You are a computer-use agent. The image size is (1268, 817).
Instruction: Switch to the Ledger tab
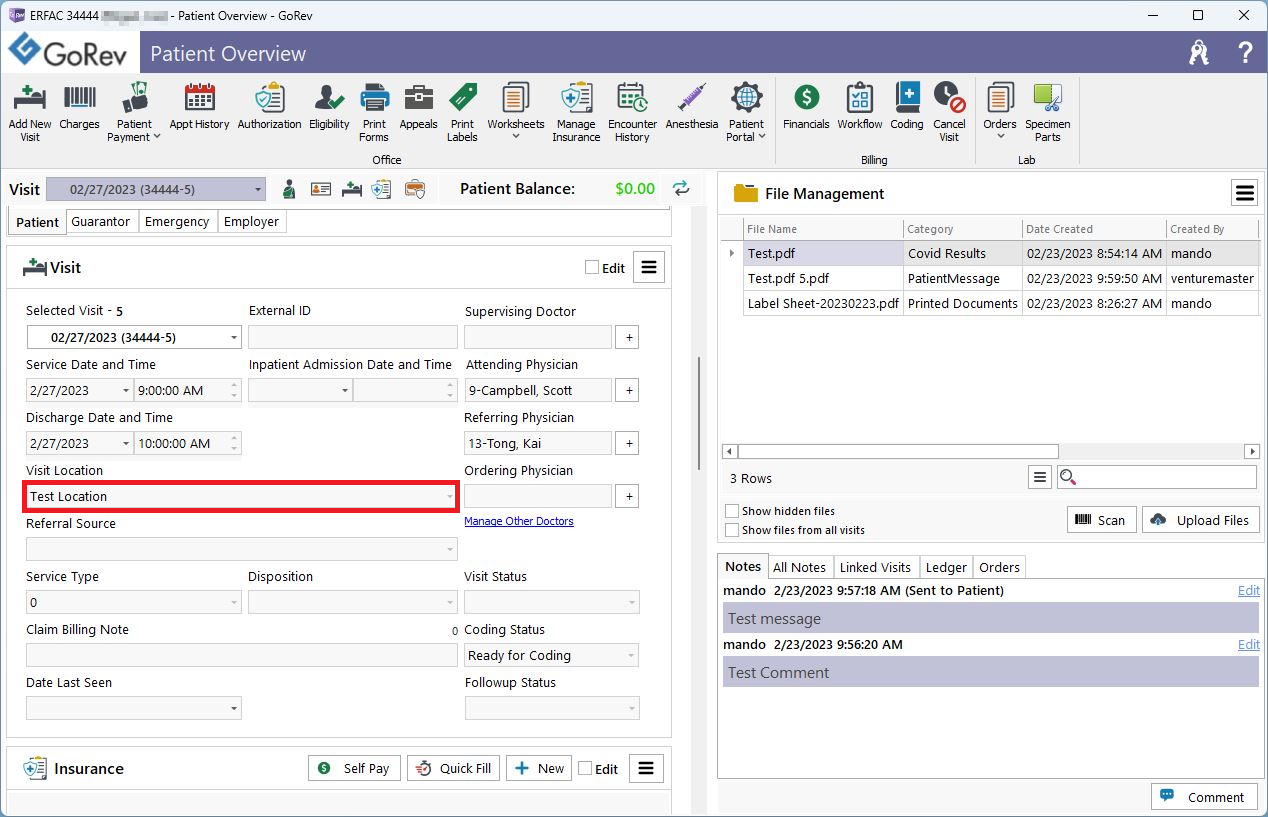tap(946, 567)
